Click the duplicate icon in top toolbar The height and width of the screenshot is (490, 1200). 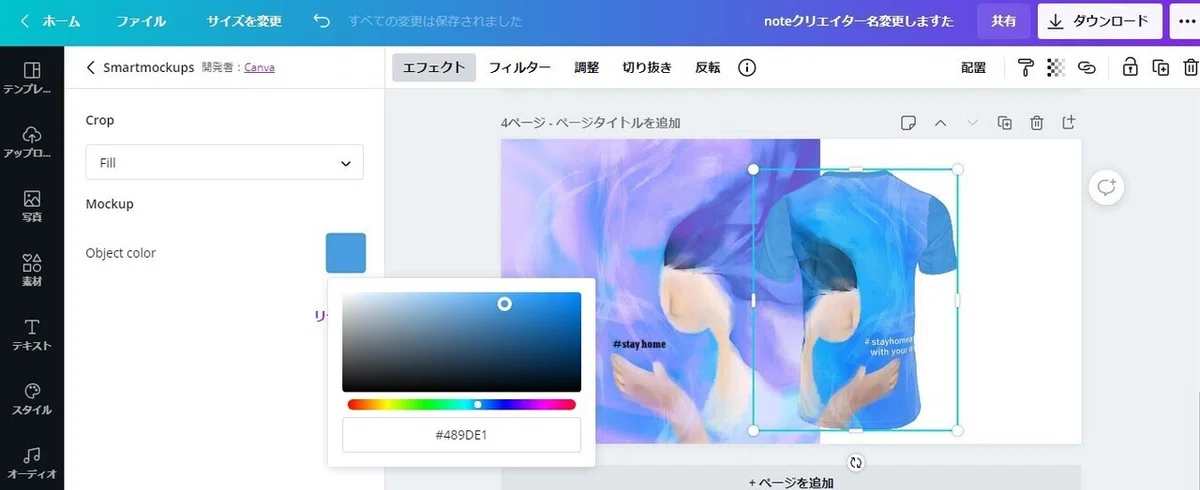click(x=1160, y=68)
